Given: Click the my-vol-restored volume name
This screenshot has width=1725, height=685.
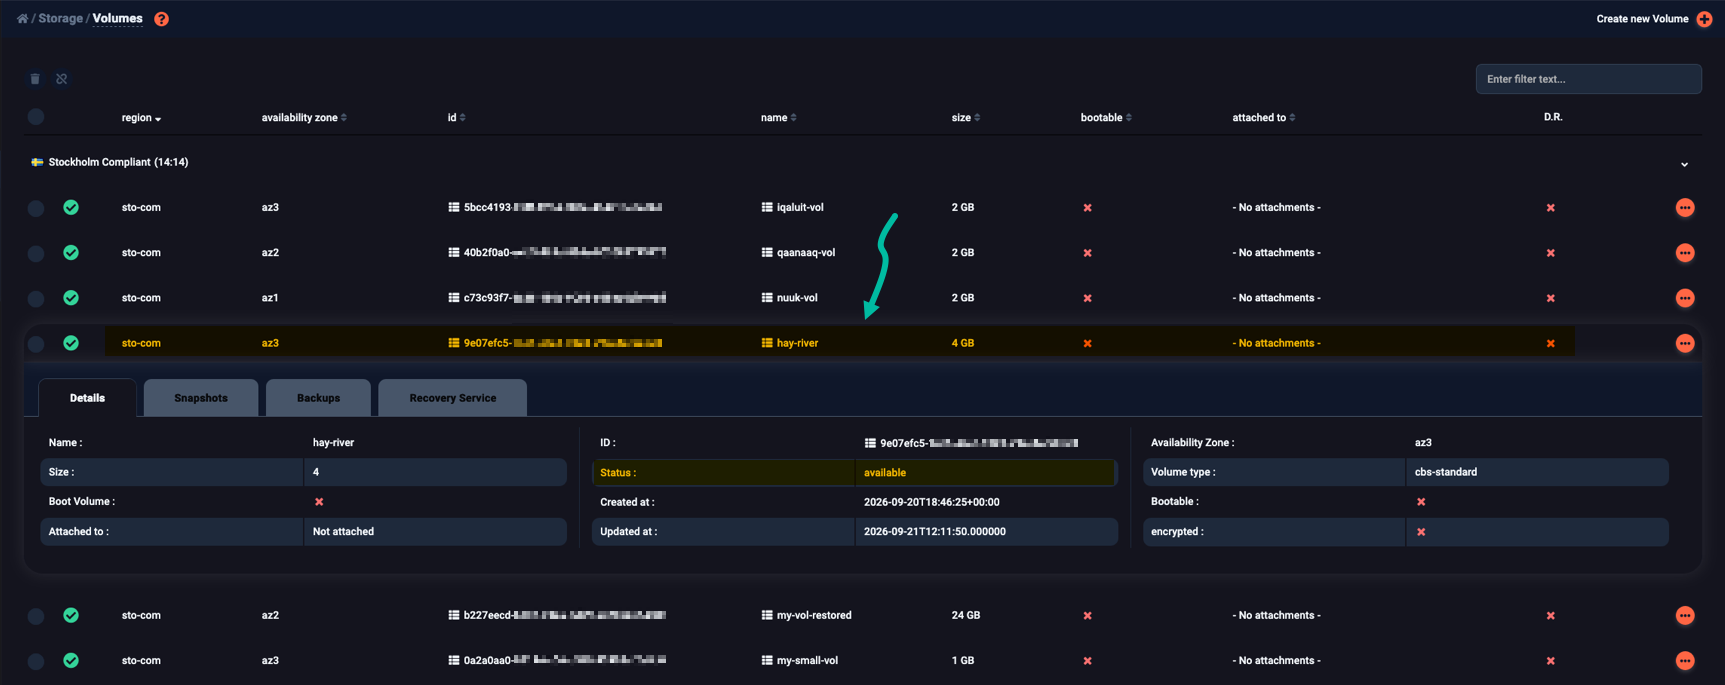Looking at the screenshot, I should tap(814, 616).
